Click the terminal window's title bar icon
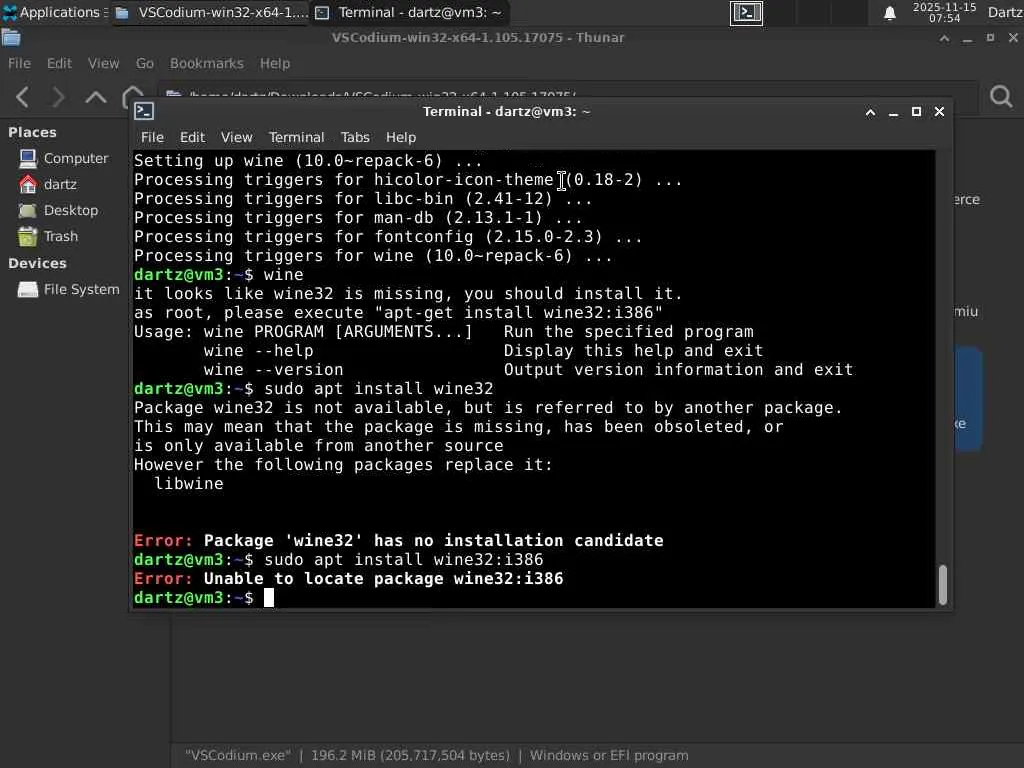The image size is (1024, 768). coord(144,111)
